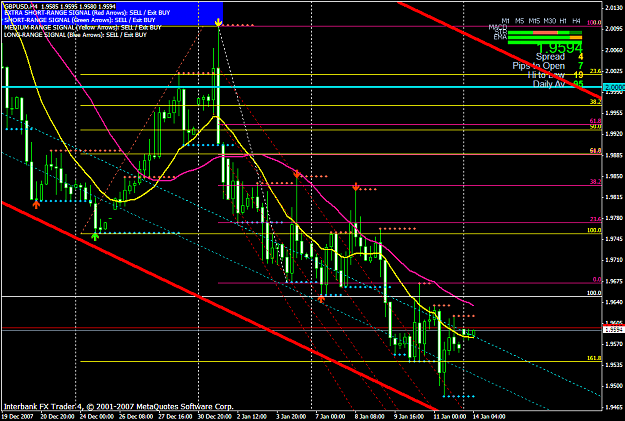Screen dimensions: 625x421
Task: Click the 27 Dec 16:00 time label
Action: point(175,417)
